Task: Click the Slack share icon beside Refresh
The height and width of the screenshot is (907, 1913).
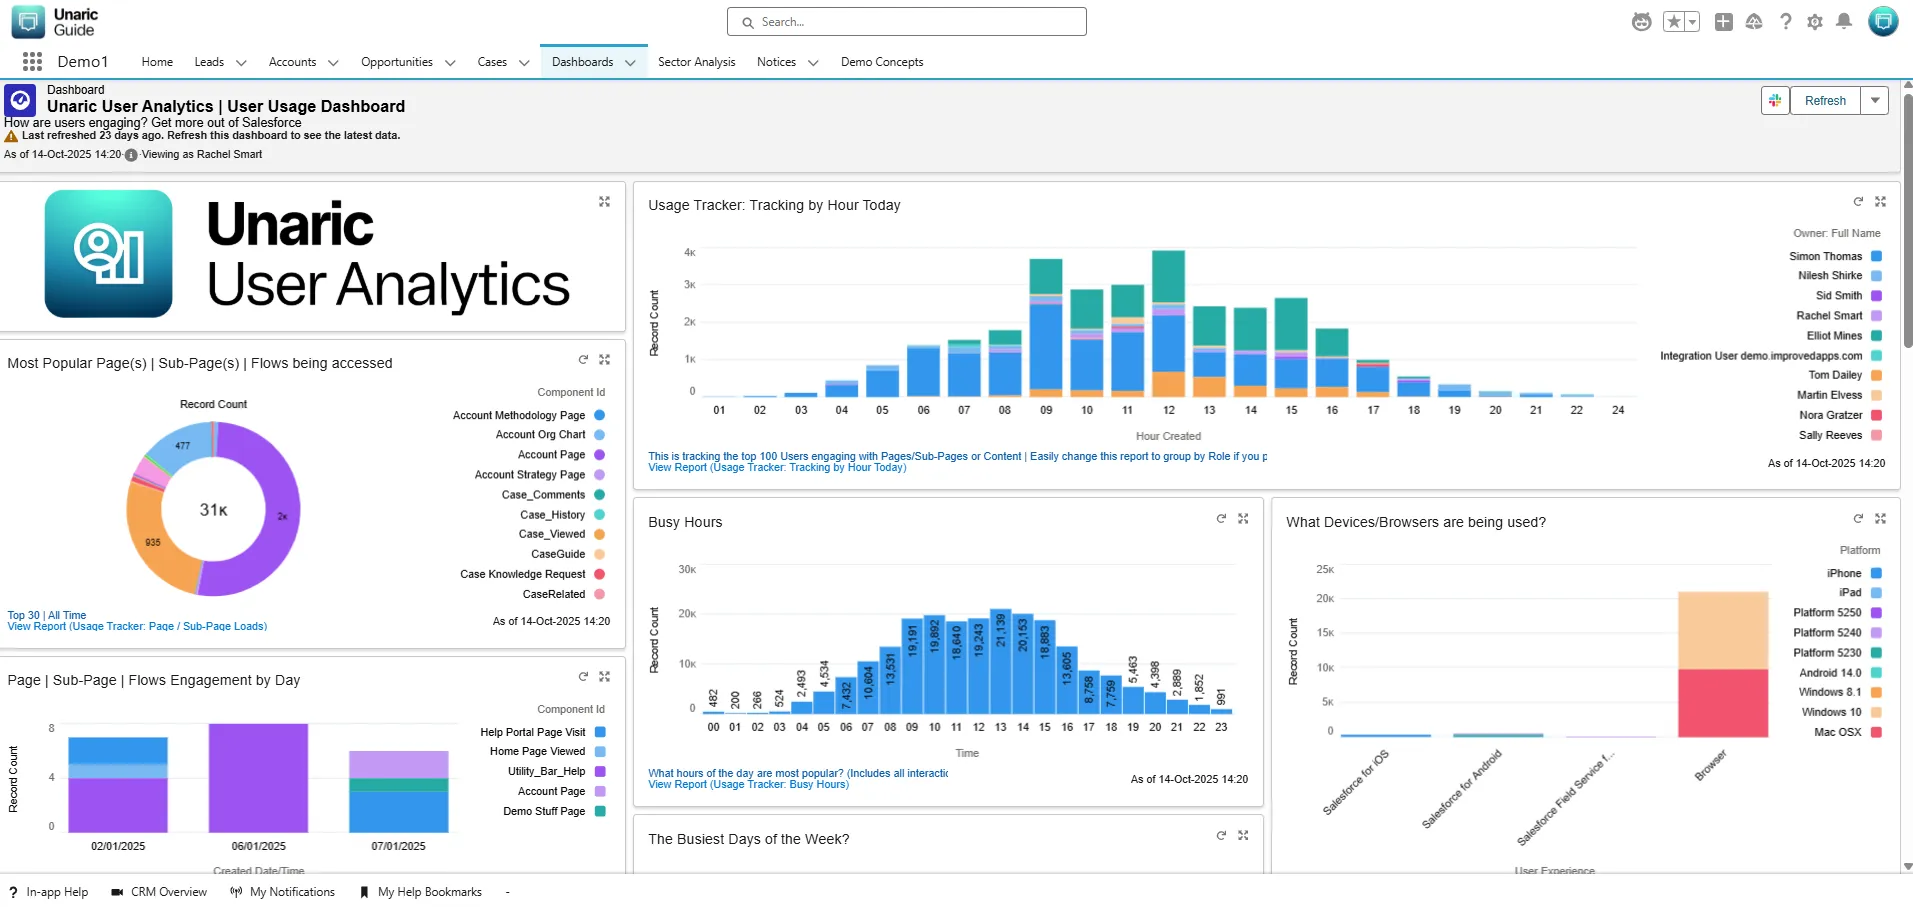Action: tap(1775, 101)
